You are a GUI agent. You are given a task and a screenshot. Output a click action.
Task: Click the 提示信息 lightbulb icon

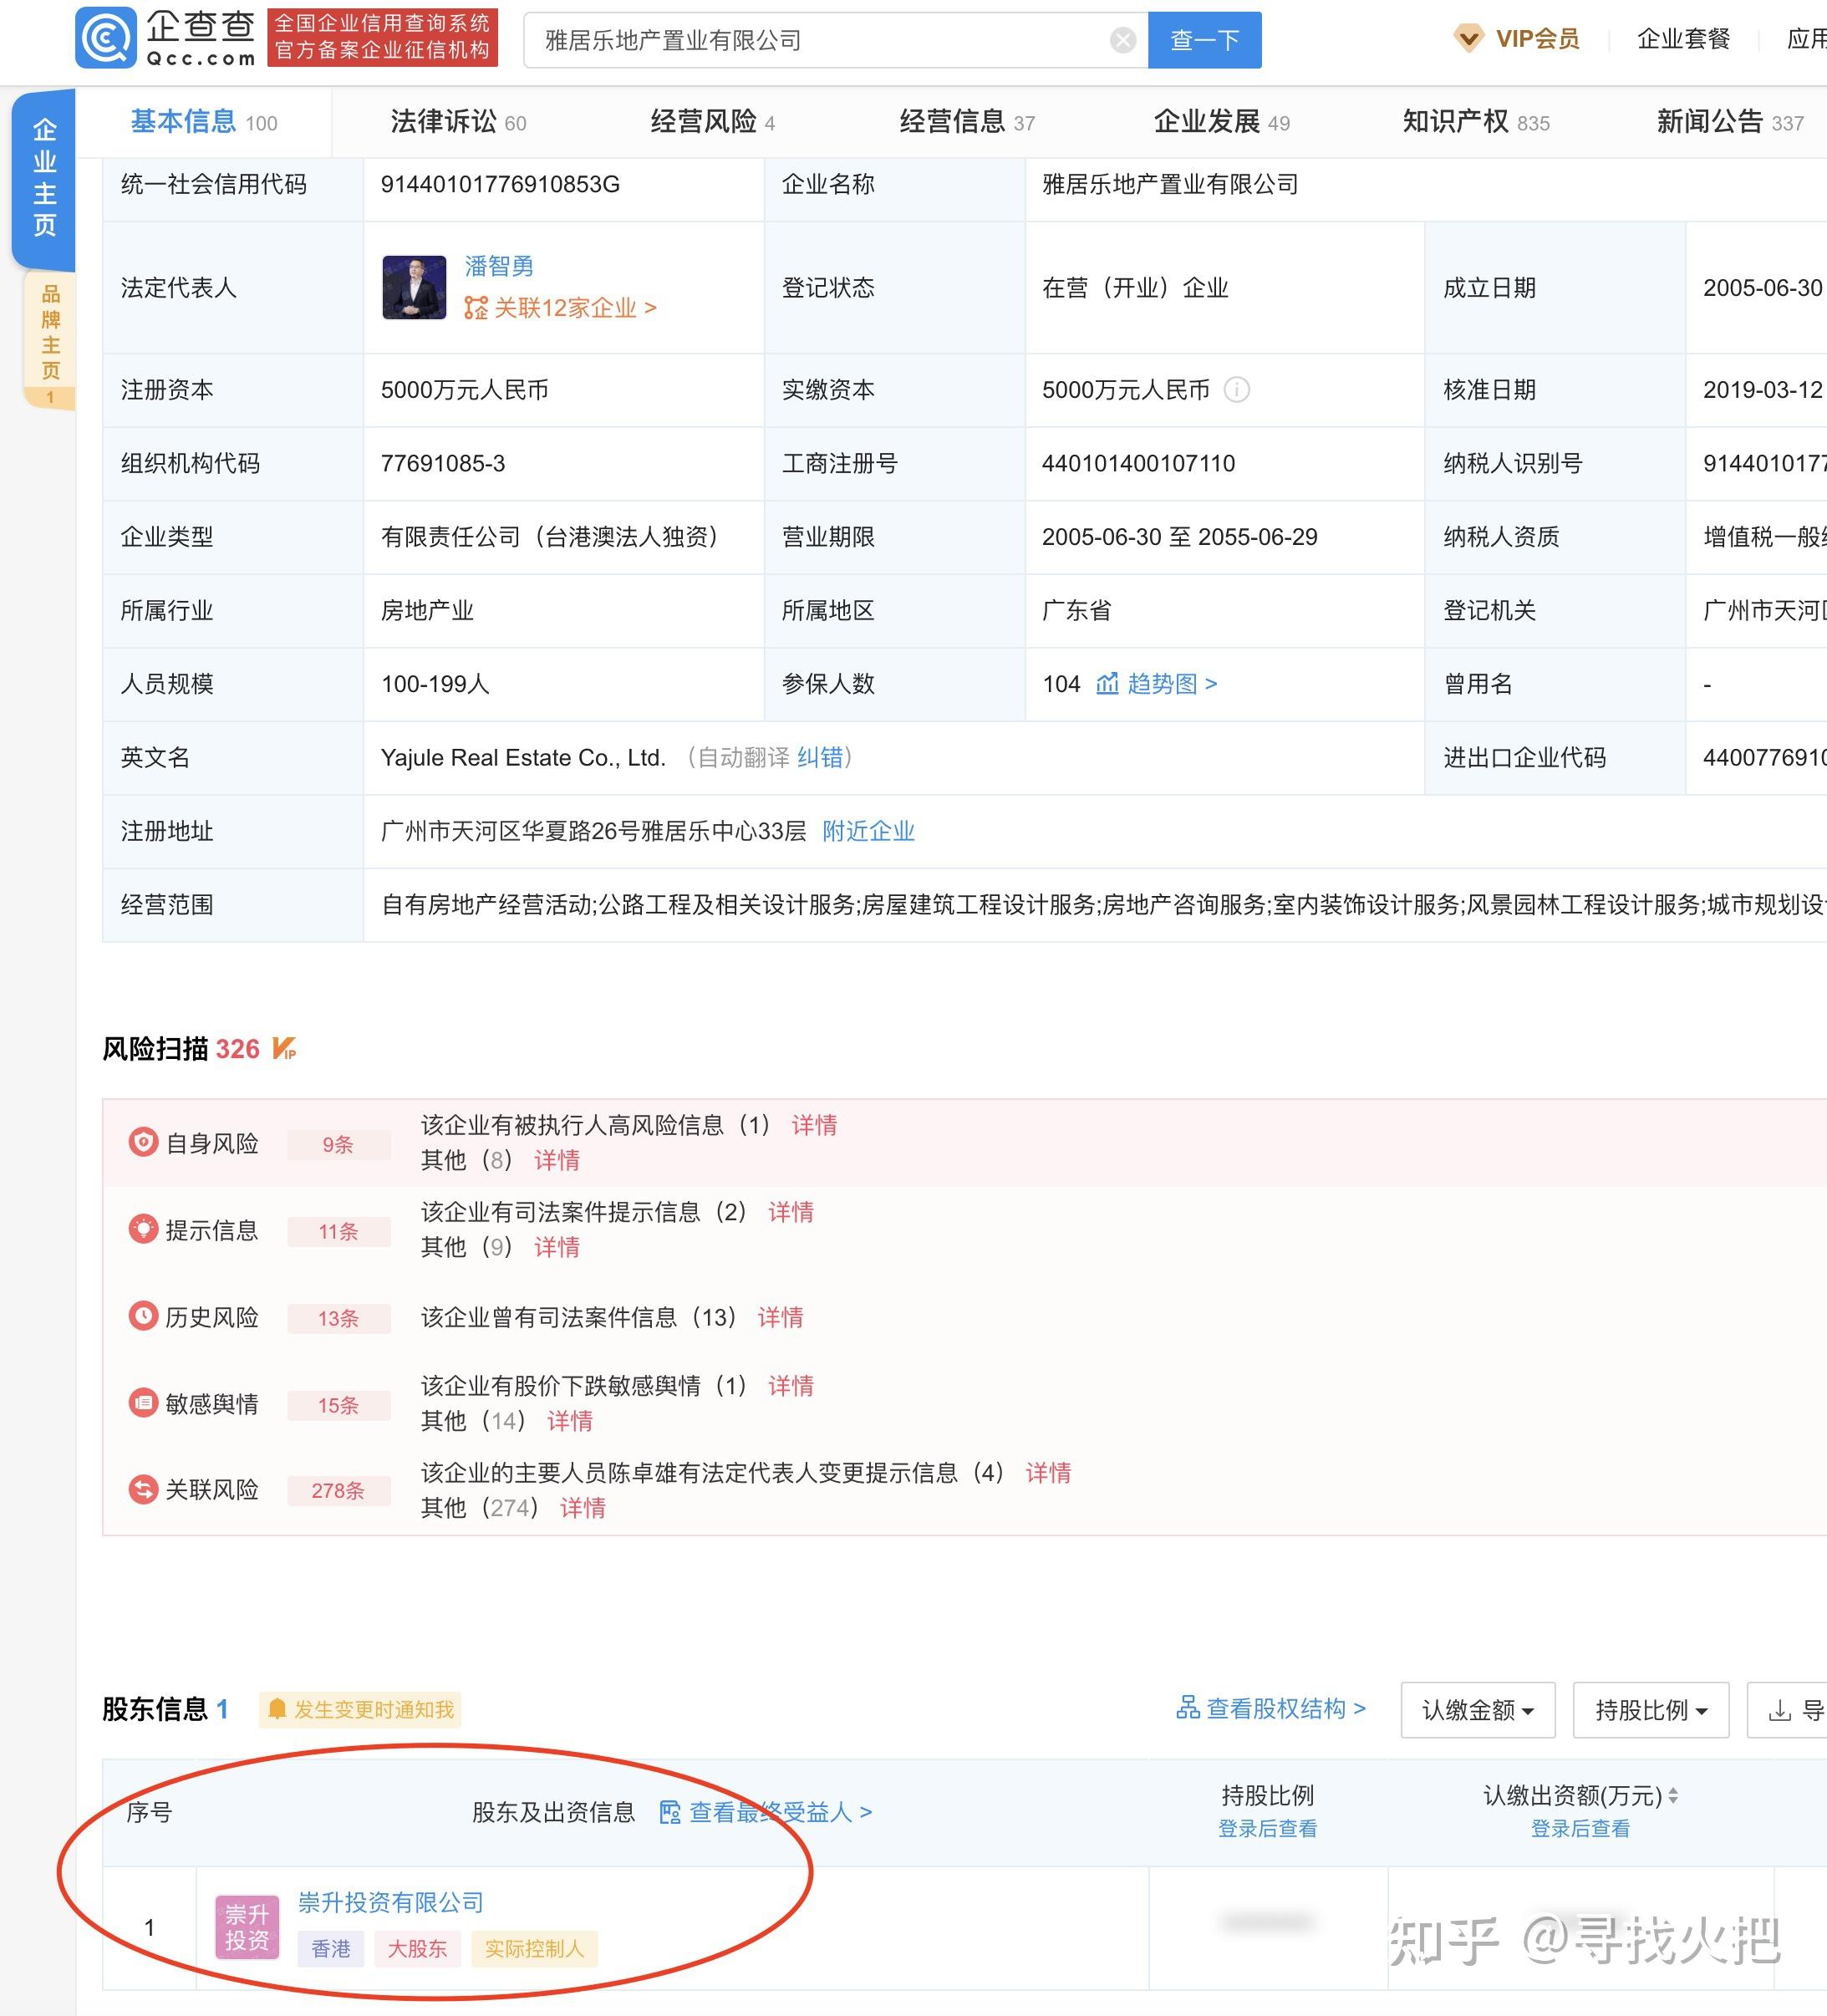143,1229
